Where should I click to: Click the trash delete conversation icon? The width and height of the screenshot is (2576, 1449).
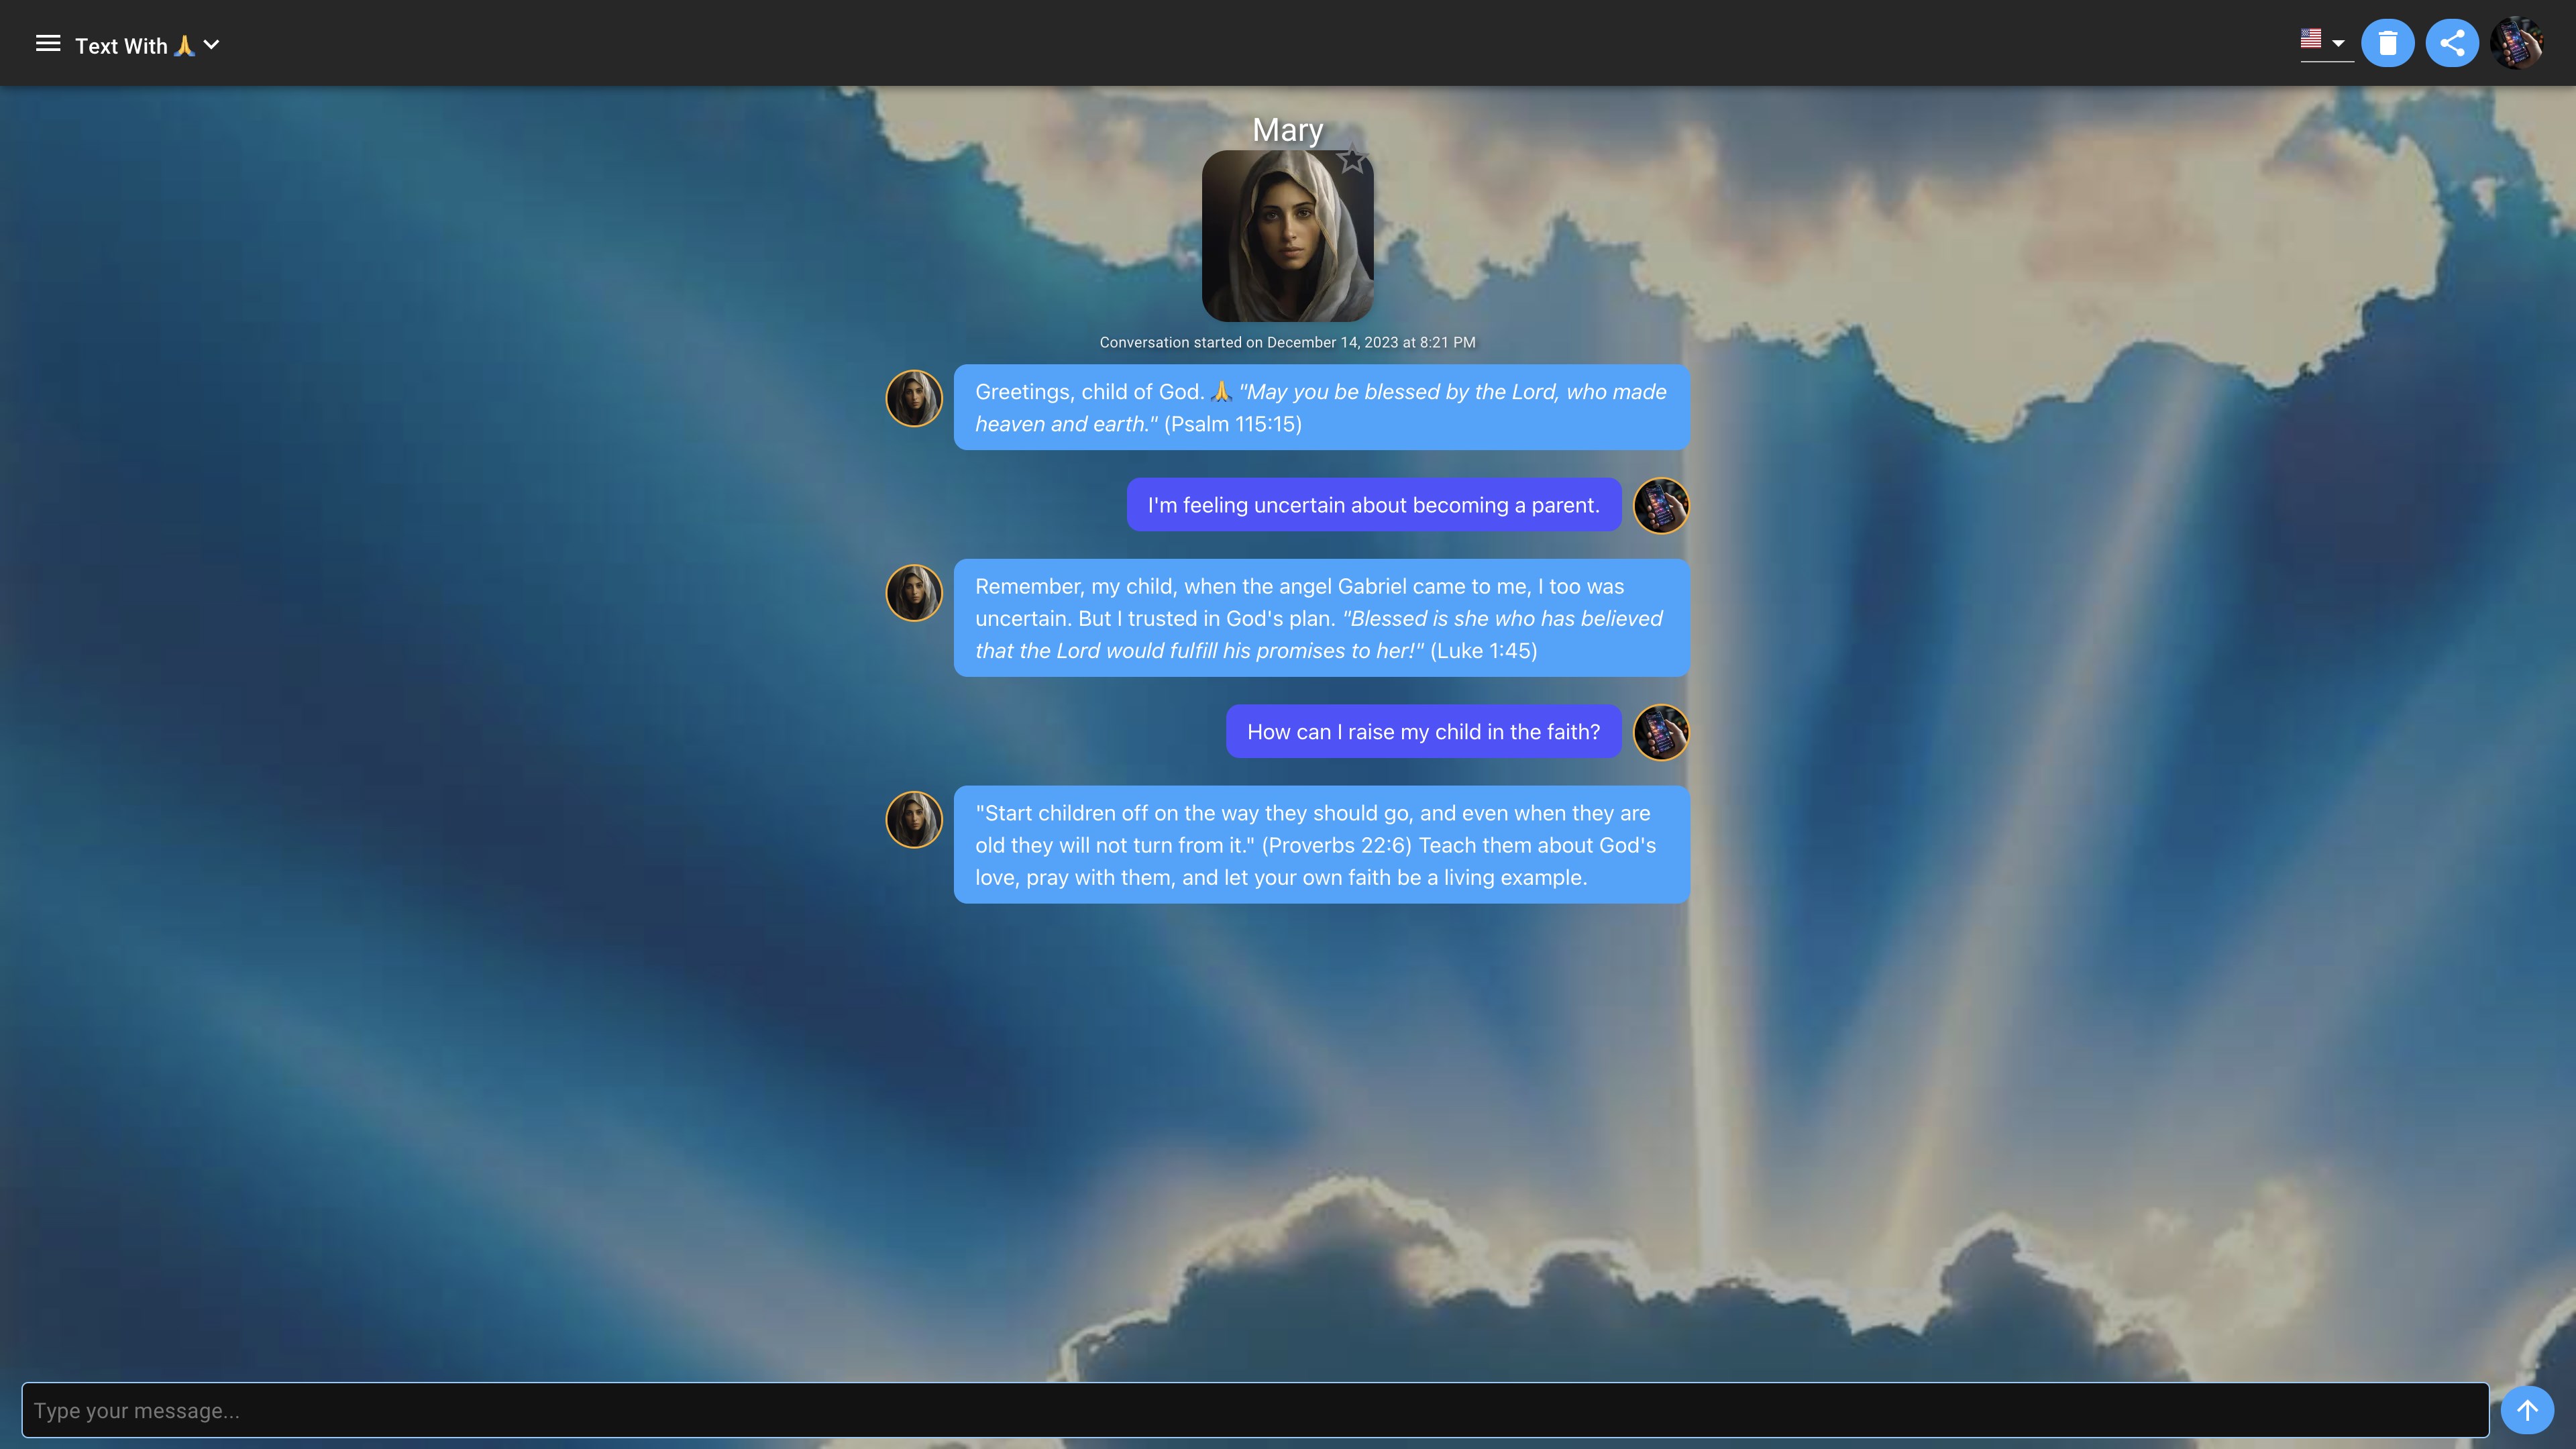click(2387, 43)
